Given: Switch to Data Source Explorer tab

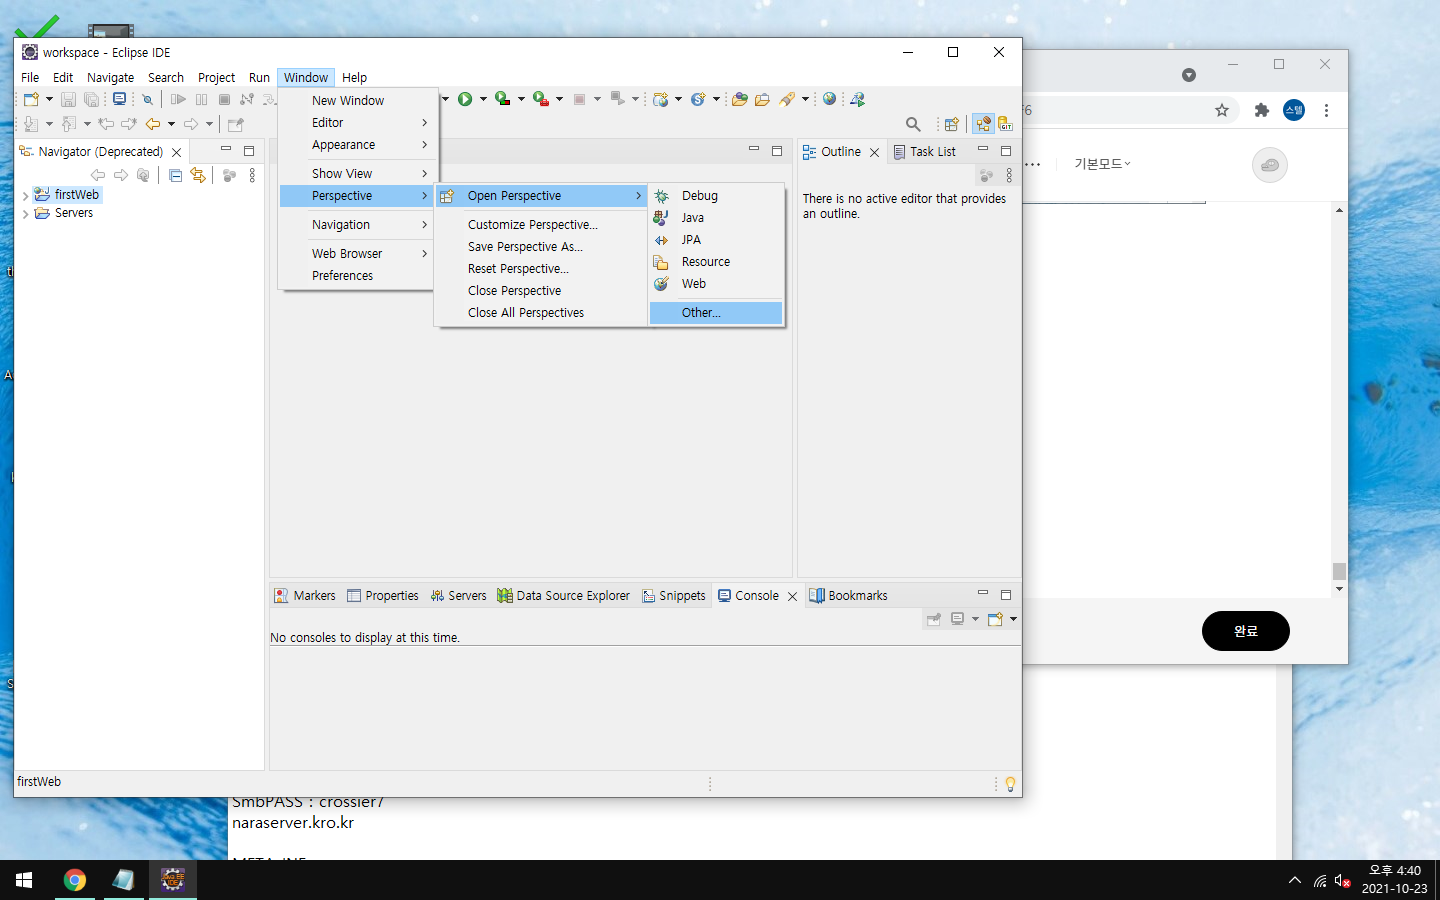Looking at the screenshot, I should click(564, 596).
